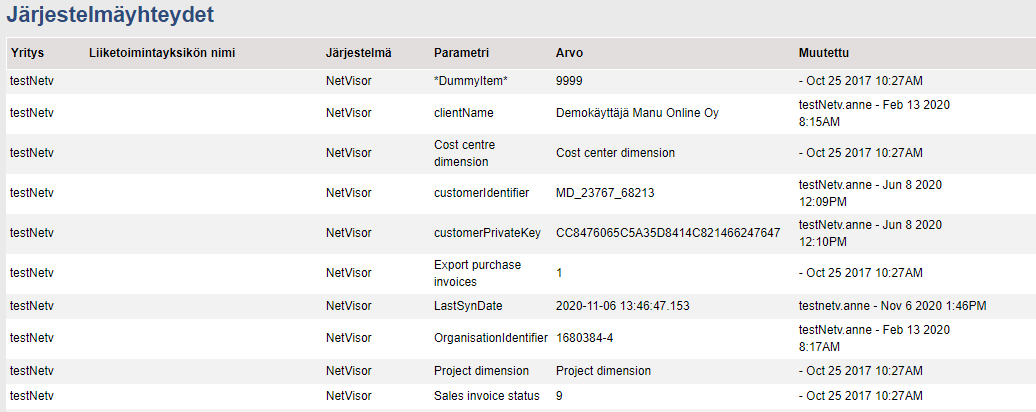The width and height of the screenshot is (1036, 412).
Task: Select the 'Sales invoice status' parameter cell
Action: (x=486, y=396)
